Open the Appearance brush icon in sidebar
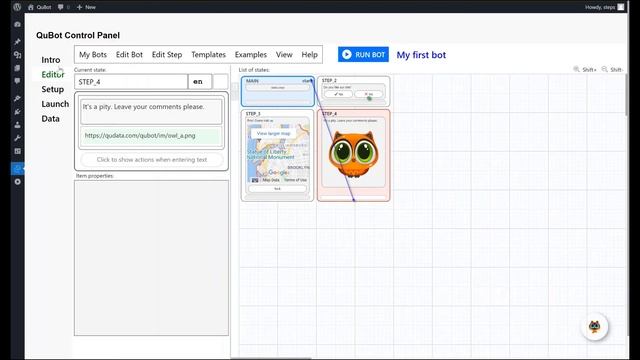 (x=17, y=98)
